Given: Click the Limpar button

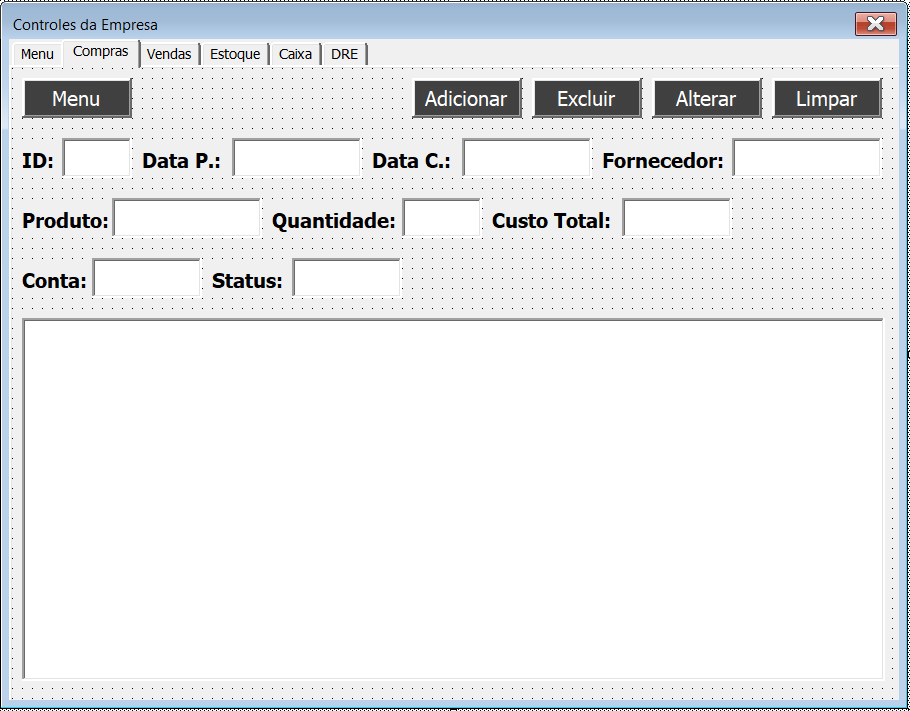Looking at the screenshot, I should tap(827, 99).
